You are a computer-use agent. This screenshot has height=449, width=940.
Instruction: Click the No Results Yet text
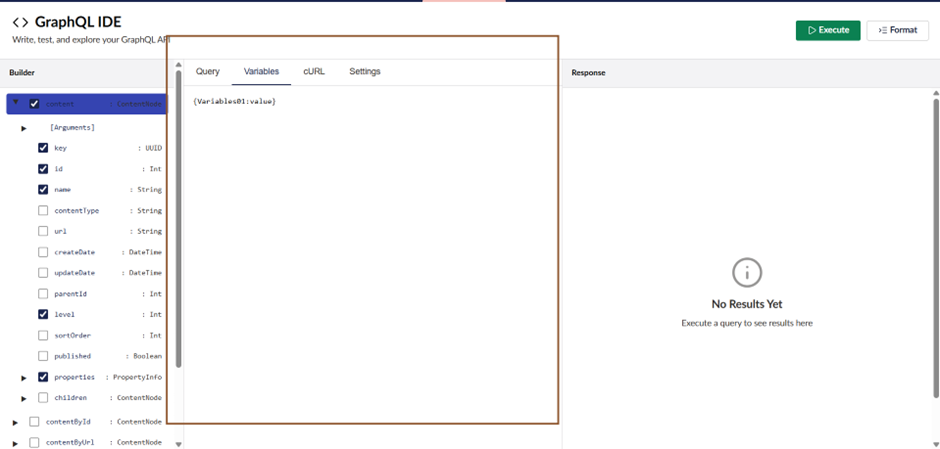point(746,304)
